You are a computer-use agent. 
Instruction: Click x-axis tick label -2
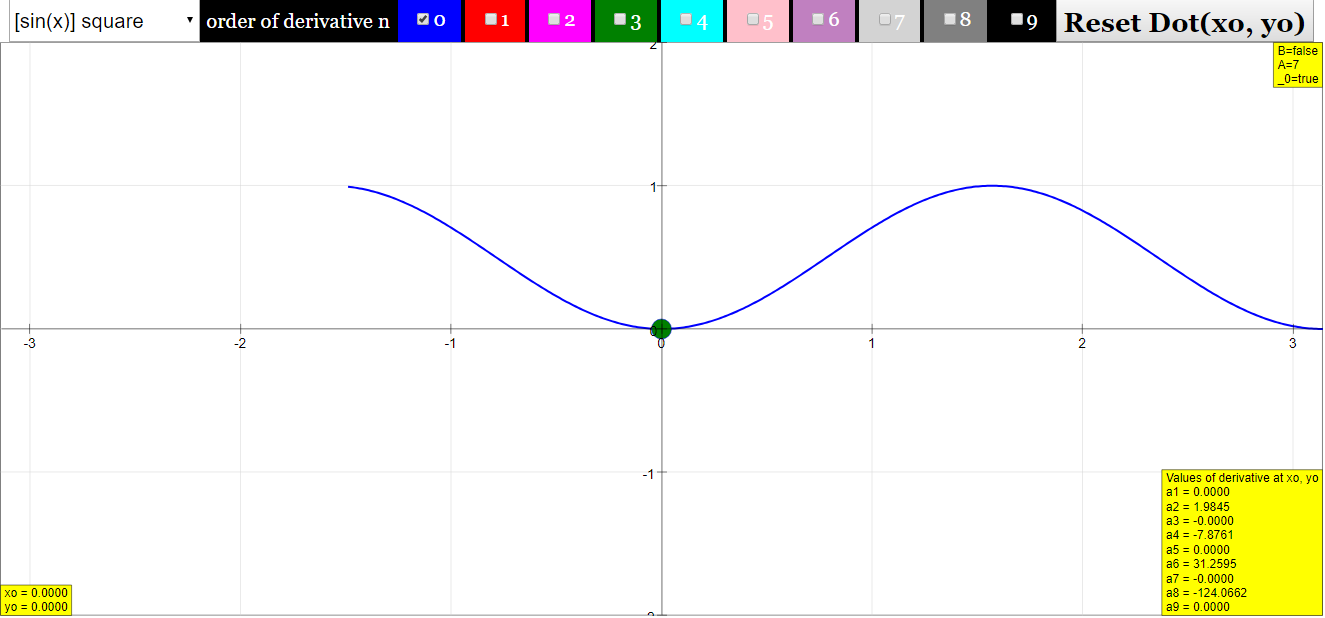(240, 344)
